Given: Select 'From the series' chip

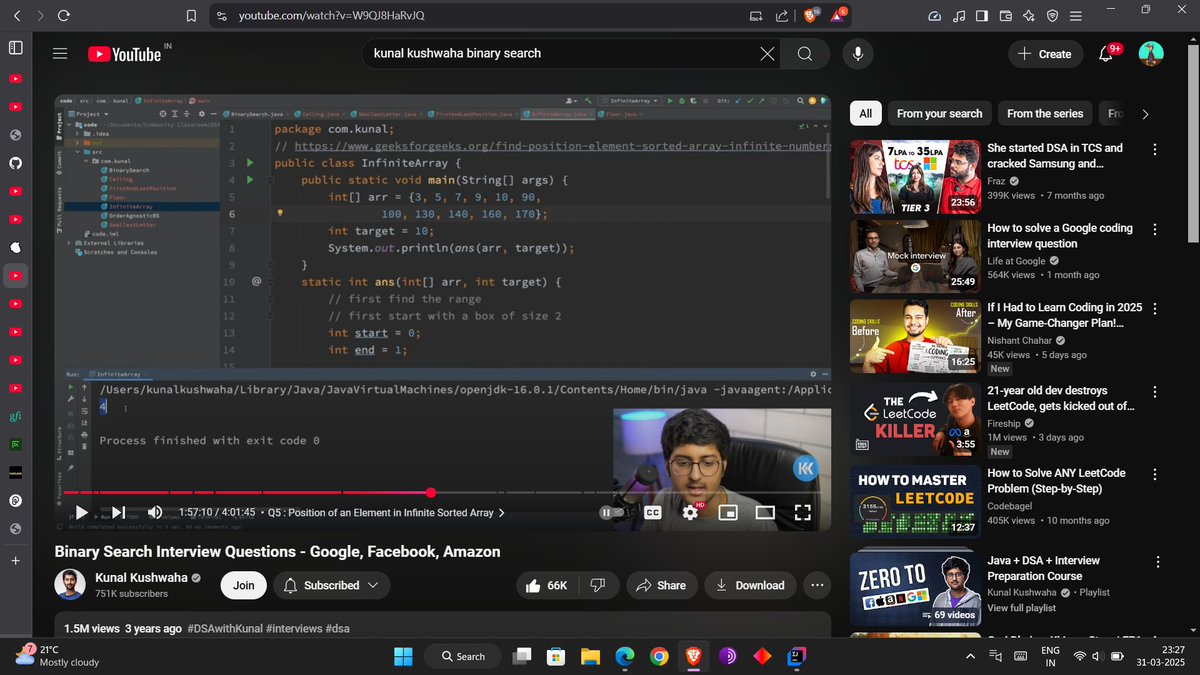Looking at the screenshot, I should point(1045,114).
